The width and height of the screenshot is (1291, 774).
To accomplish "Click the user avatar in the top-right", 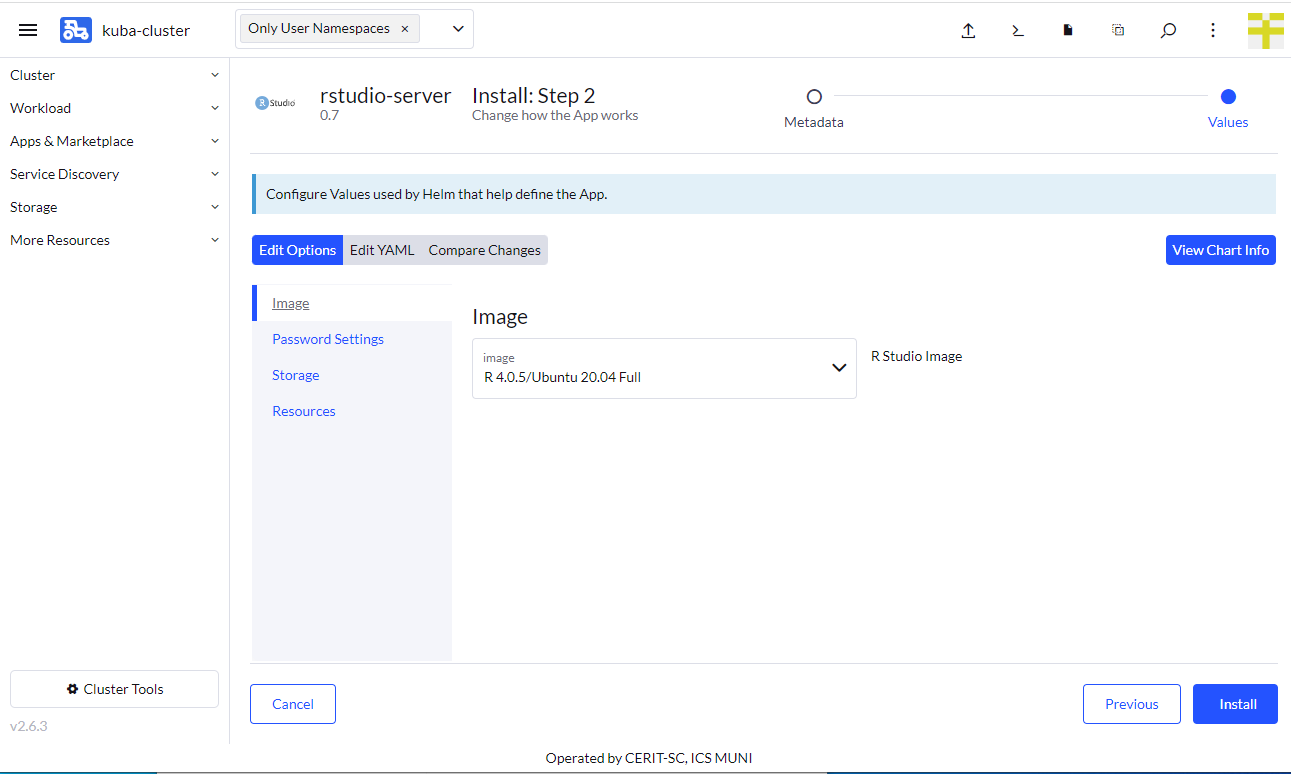I will [x=1265, y=30].
